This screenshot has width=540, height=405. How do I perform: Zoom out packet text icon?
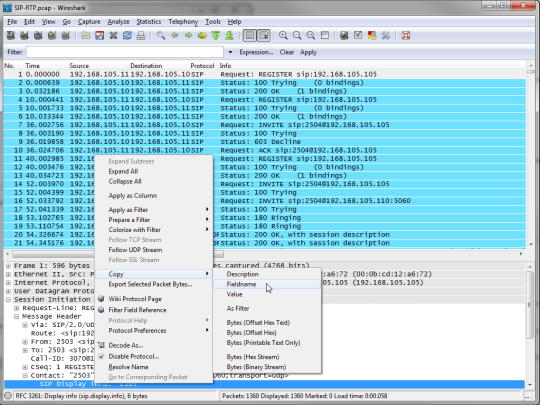coord(297,35)
